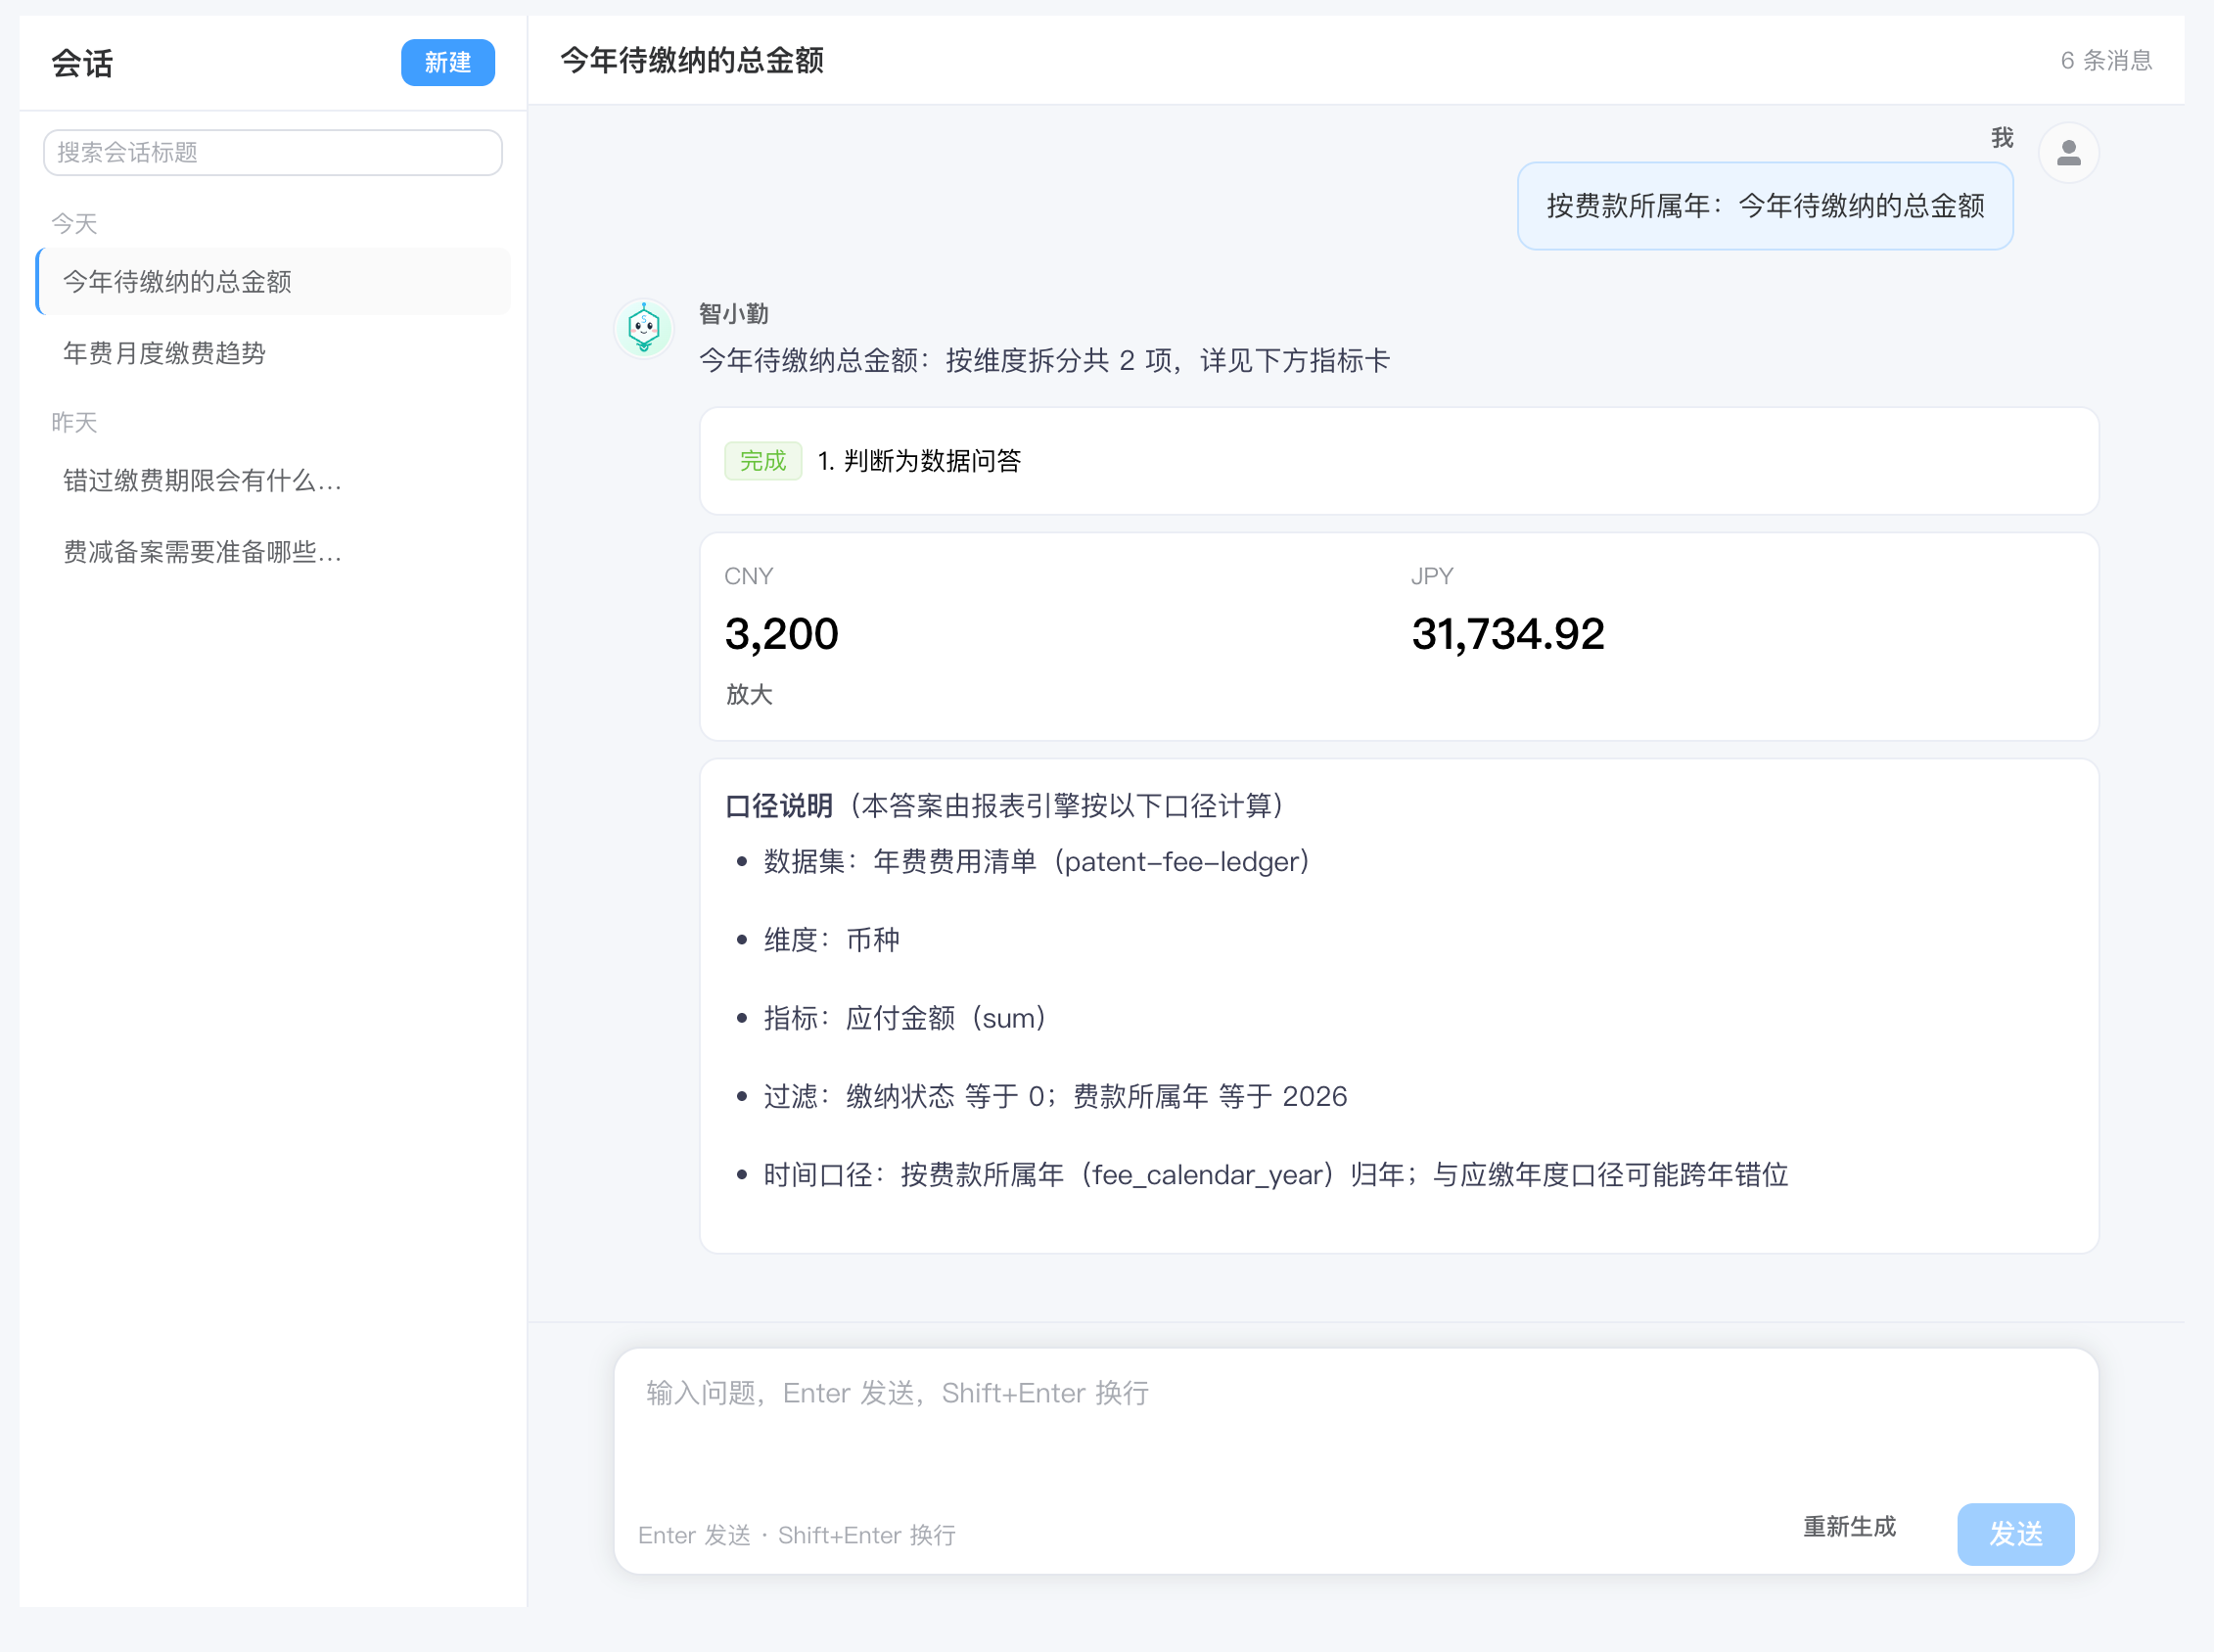Click the 6 条消息 counter
2214x1652 pixels.
(x=2106, y=60)
